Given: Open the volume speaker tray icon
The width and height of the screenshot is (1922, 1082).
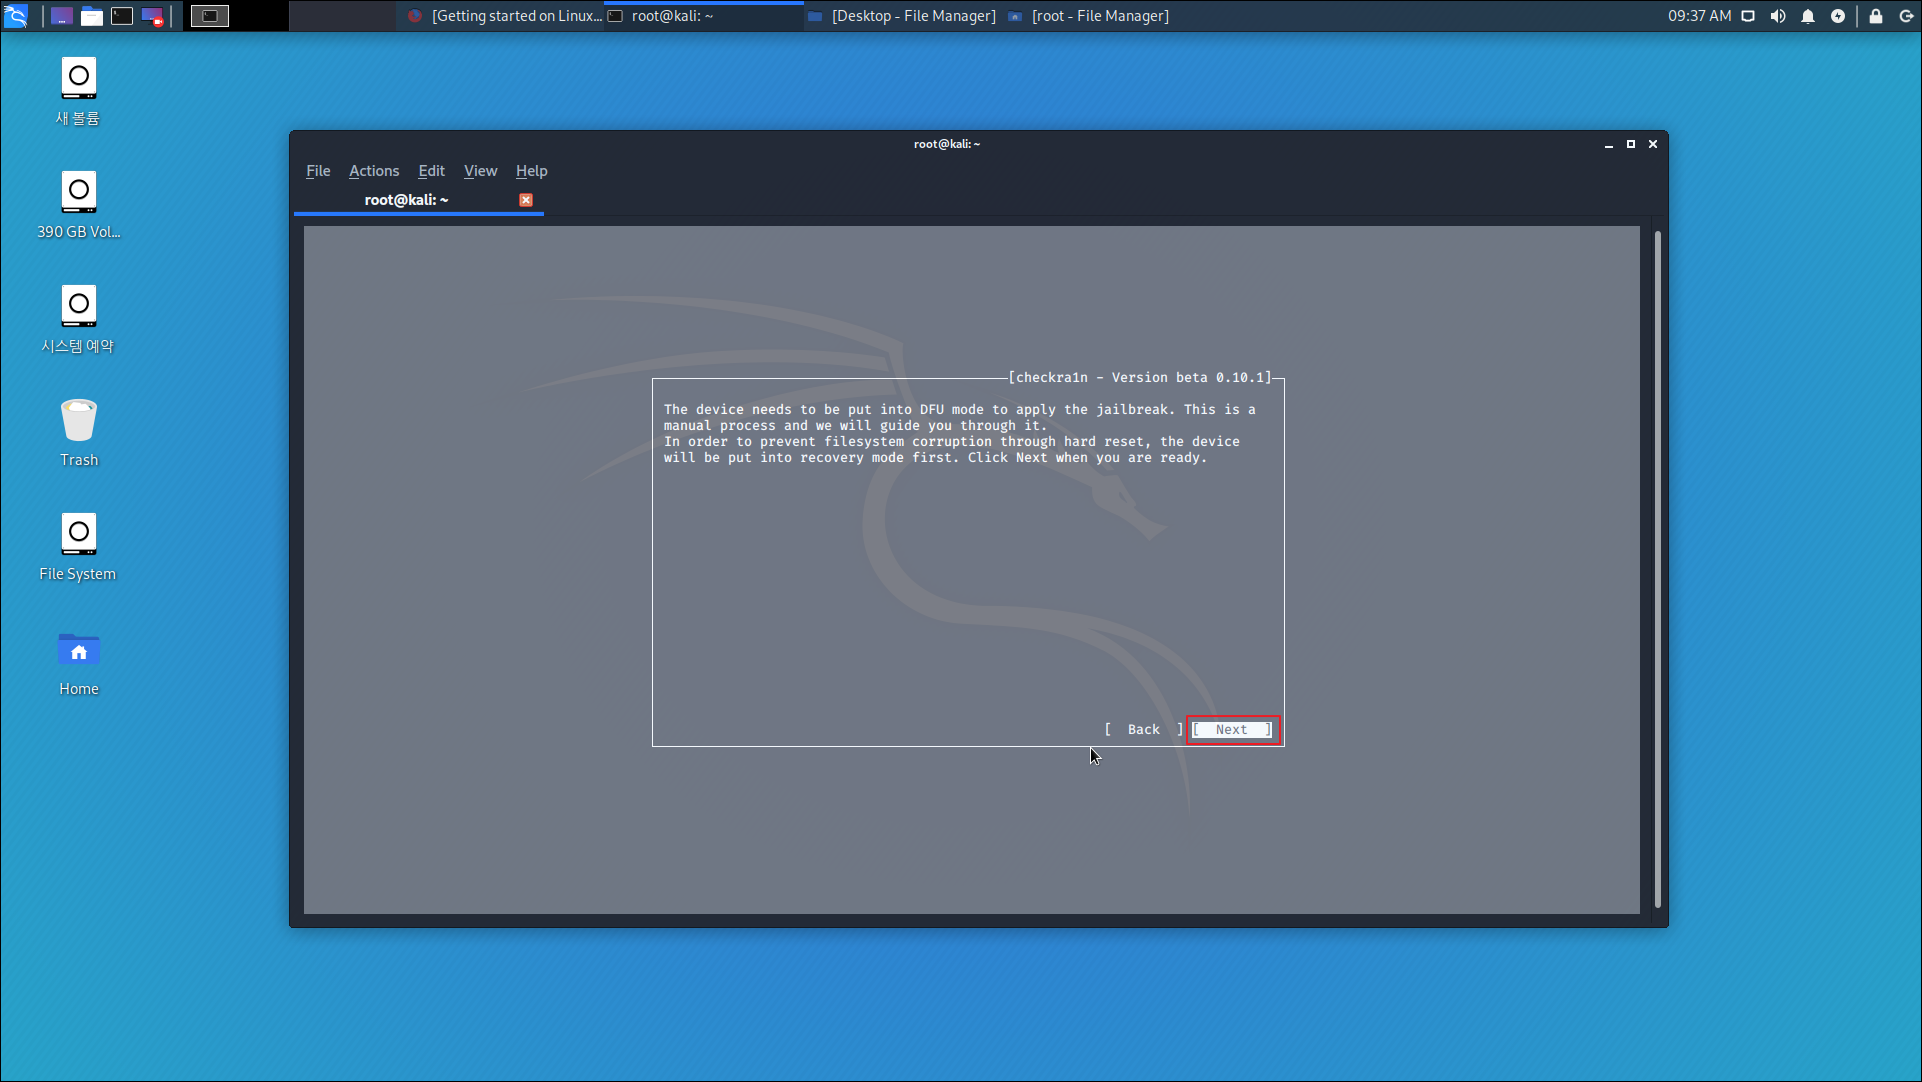Looking at the screenshot, I should (x=1778, y=16).
